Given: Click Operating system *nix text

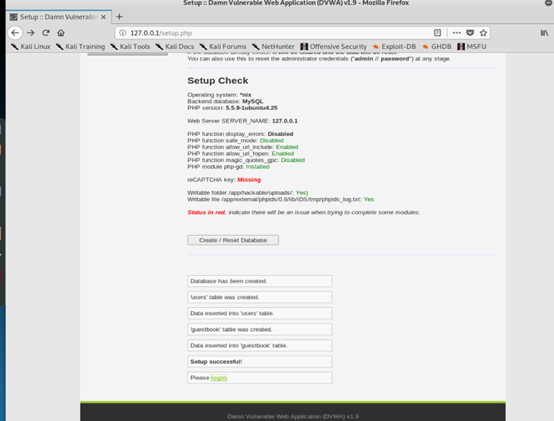Looking at the screenshot, I should coord(219,95).
